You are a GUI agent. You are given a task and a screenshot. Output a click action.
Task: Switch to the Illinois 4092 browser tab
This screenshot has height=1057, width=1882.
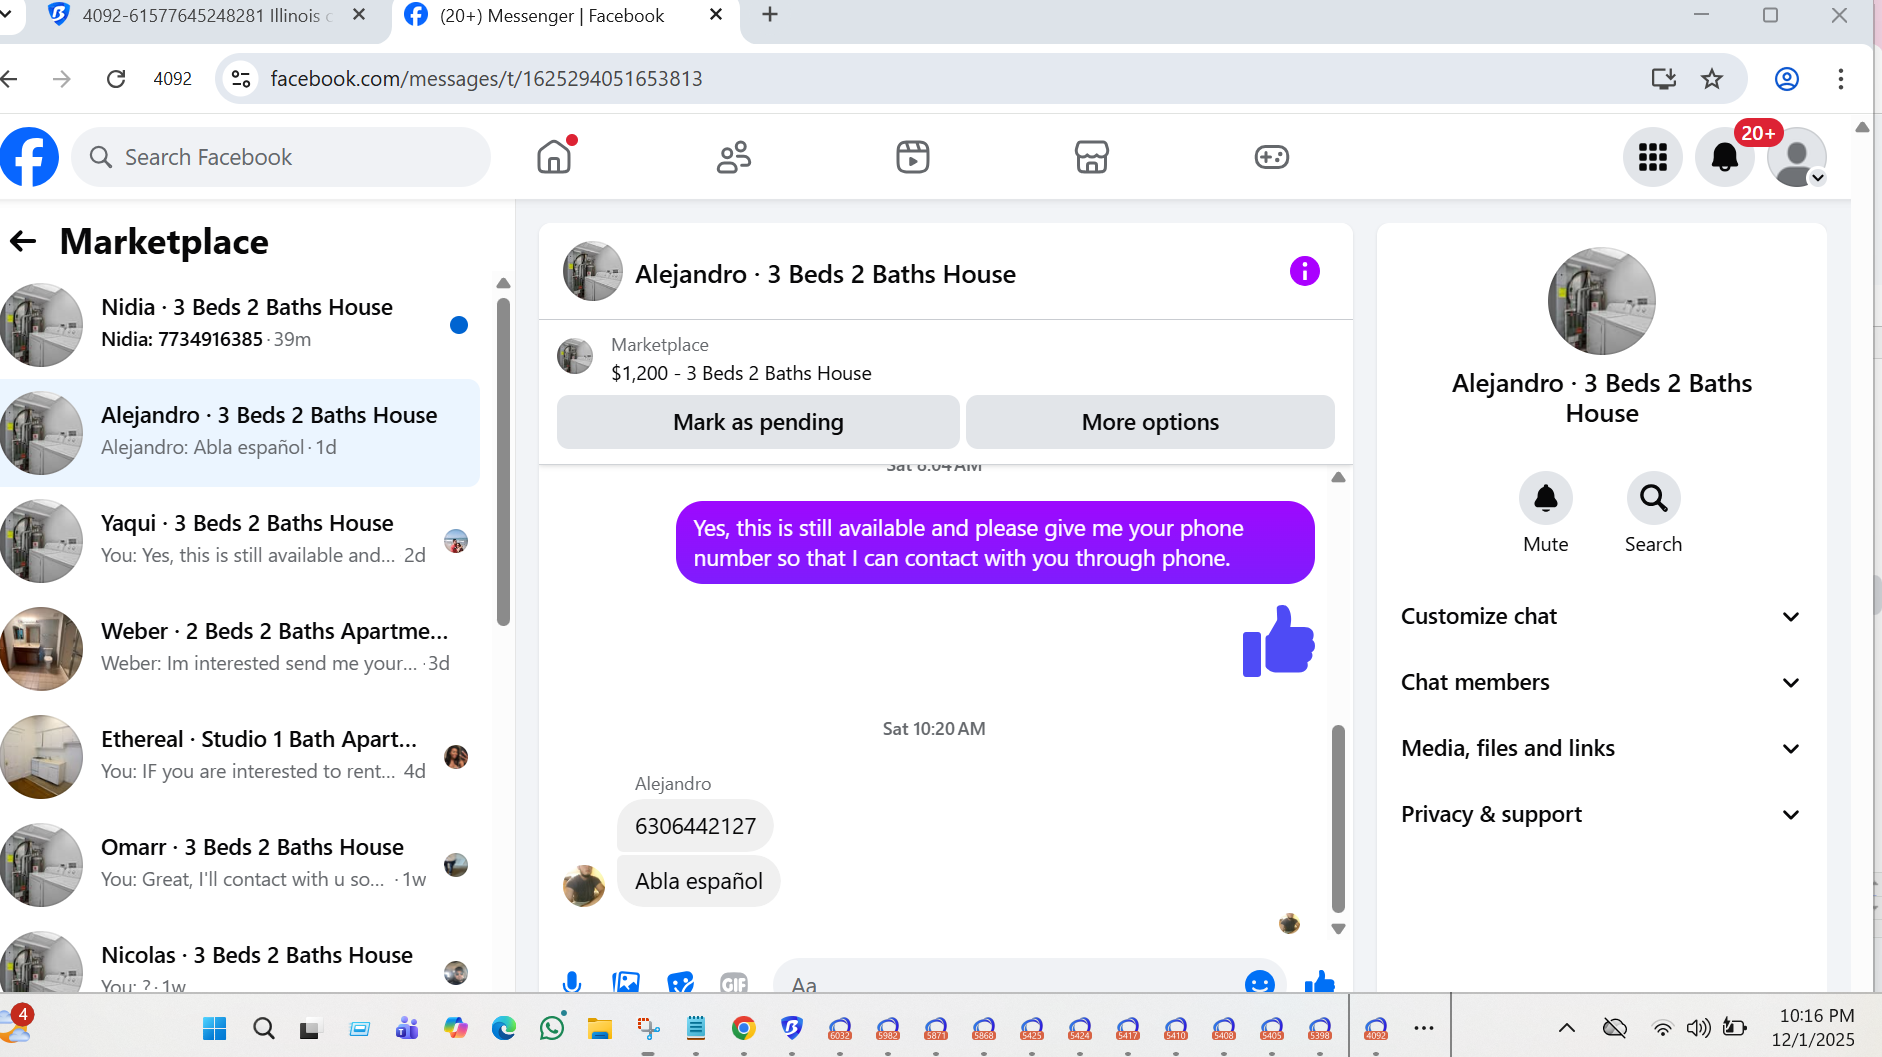[205, 16]
